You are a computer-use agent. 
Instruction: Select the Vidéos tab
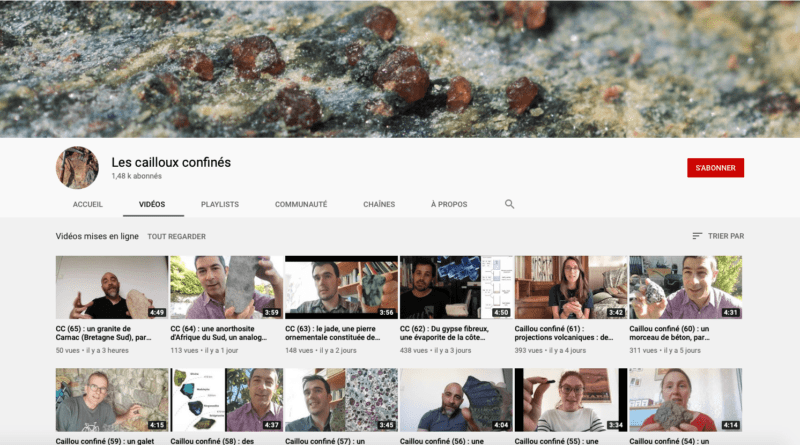(152, 204)
